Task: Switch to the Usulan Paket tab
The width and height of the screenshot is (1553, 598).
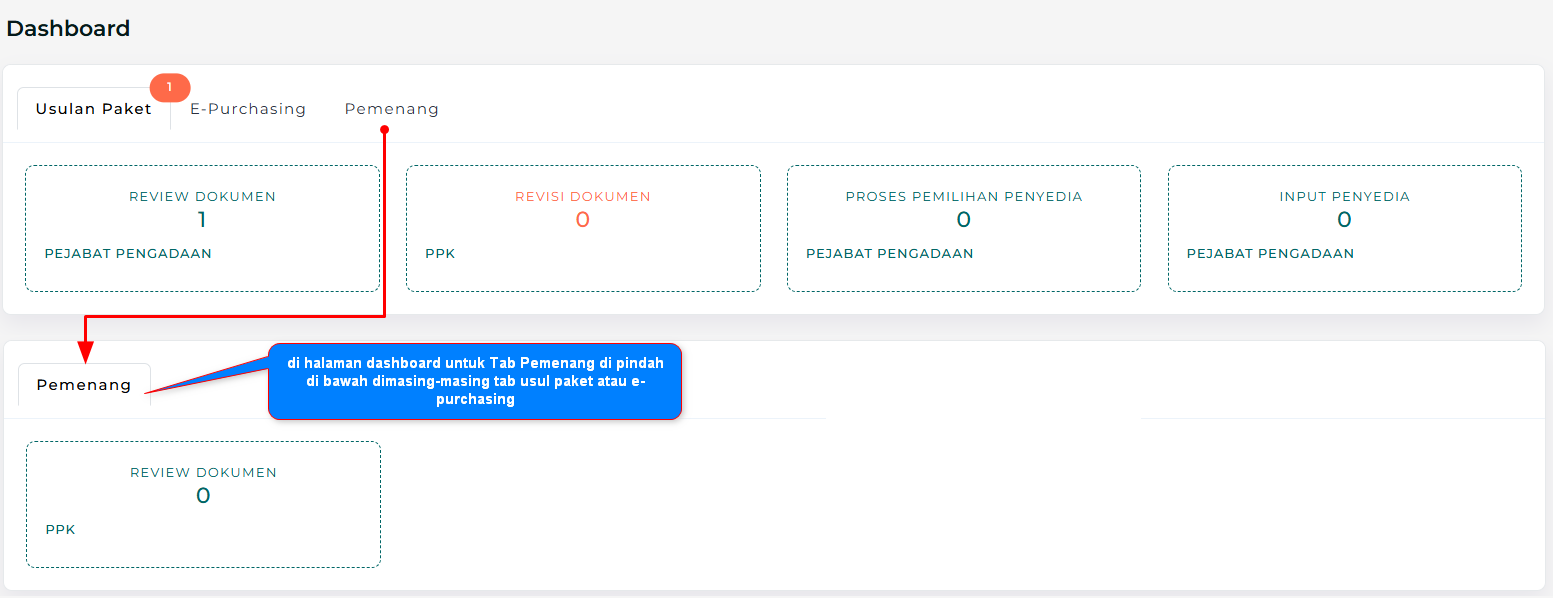Action: 93,109
